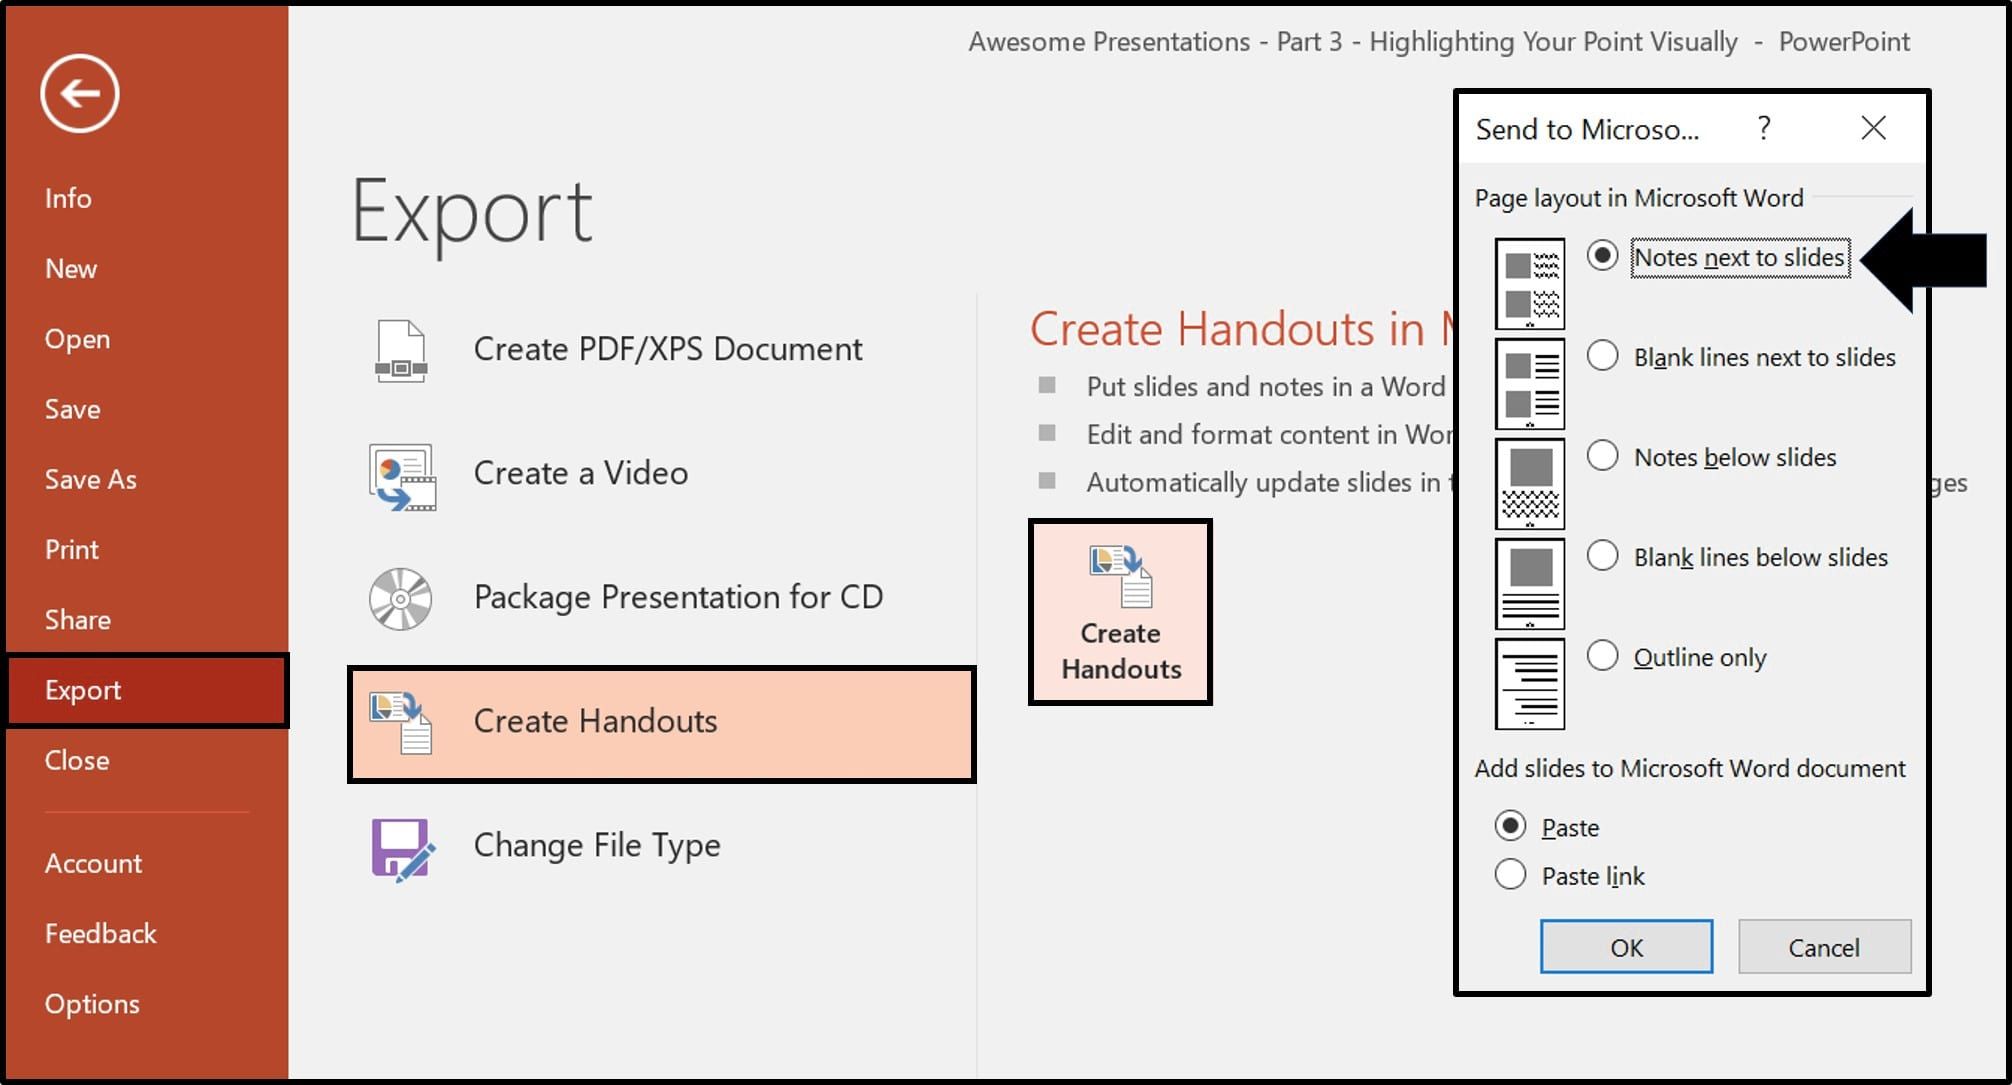Close the Send to Microsoft Word dialog
The width and height of the screenshot is (2012, 1085).
point(1873,128)
